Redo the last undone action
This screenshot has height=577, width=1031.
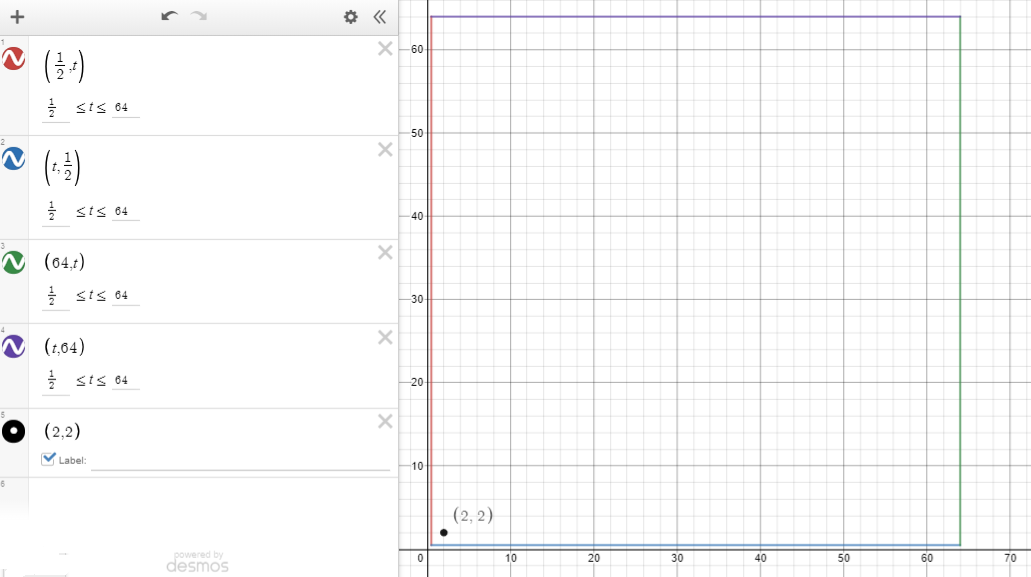(199, 17)
